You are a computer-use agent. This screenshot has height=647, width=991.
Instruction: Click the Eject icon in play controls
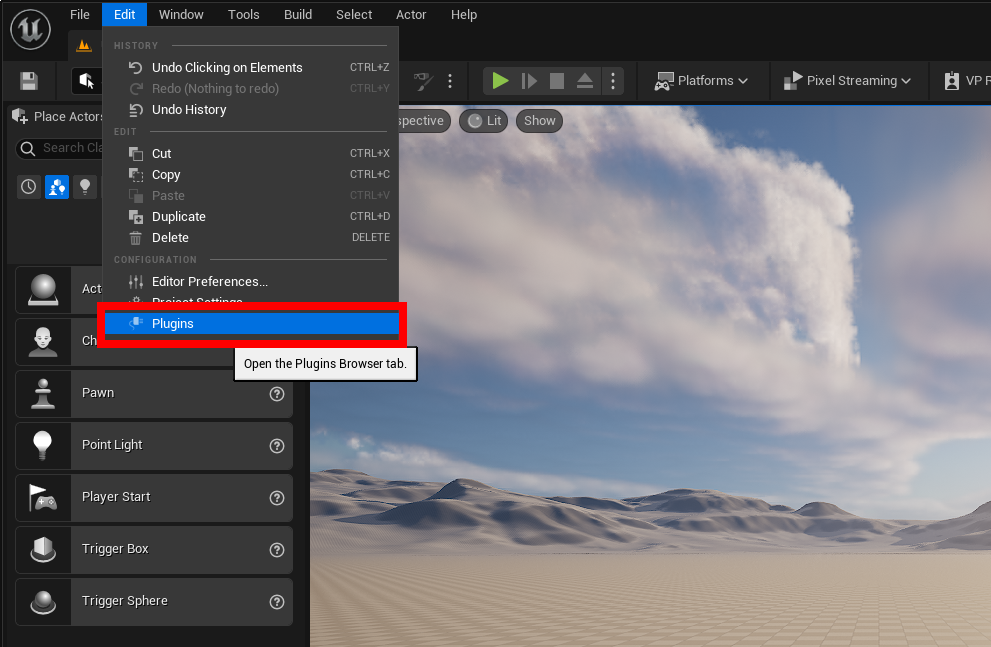pyautogui.click(x=585, y=81)
